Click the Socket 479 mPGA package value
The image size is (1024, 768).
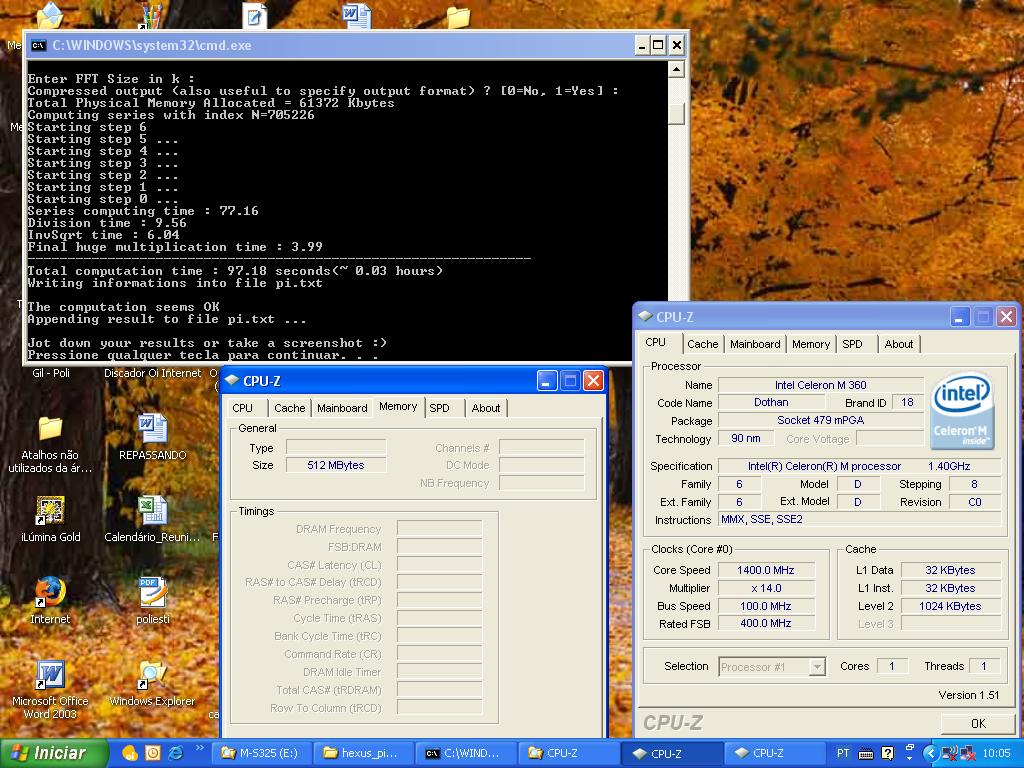[x=821, y=421]
